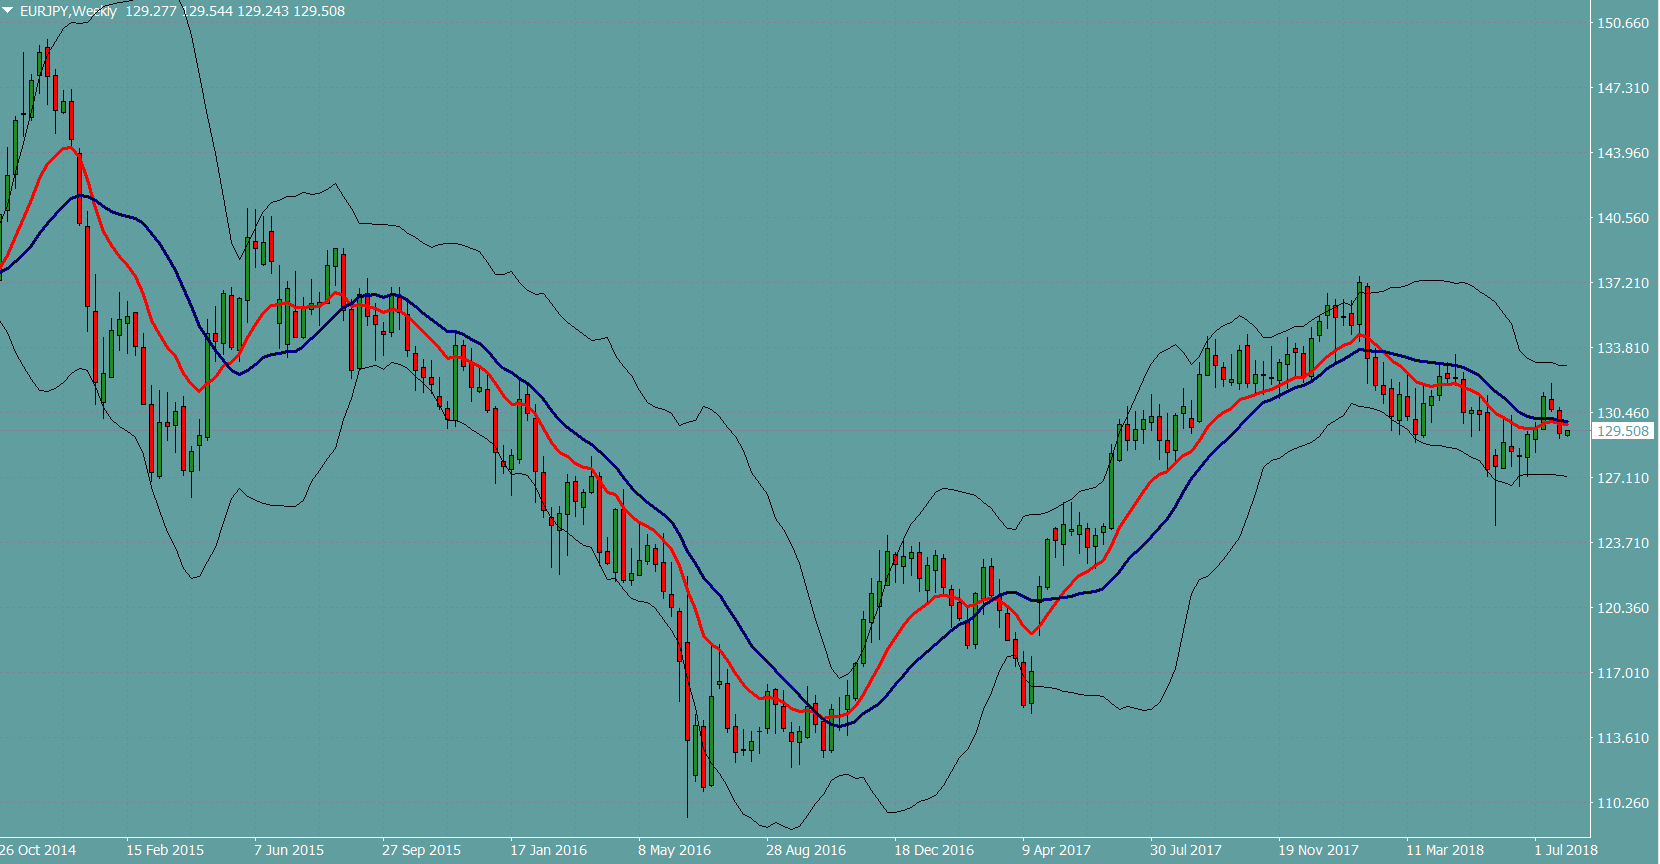This screenshot has height=864, width=1660.
Task: Click the 143.960 price axis label
Action: (1622, 153)
